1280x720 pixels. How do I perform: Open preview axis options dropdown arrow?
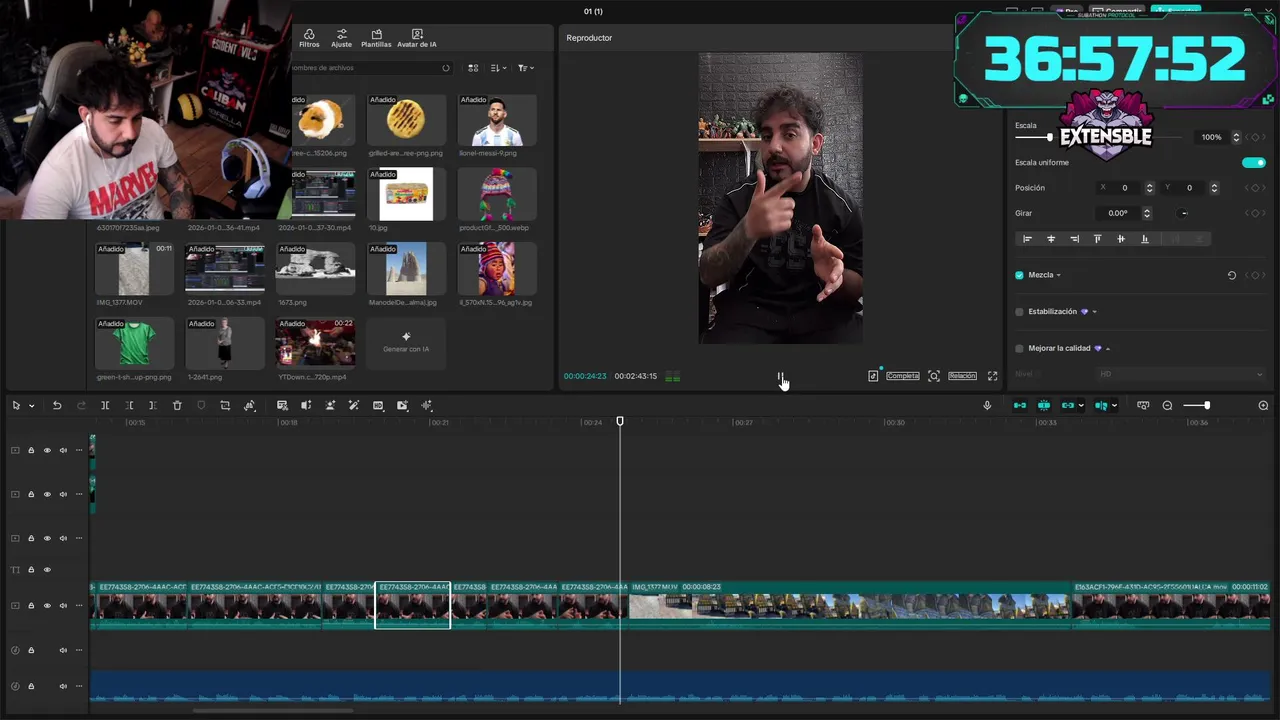tap(1115, 405)
